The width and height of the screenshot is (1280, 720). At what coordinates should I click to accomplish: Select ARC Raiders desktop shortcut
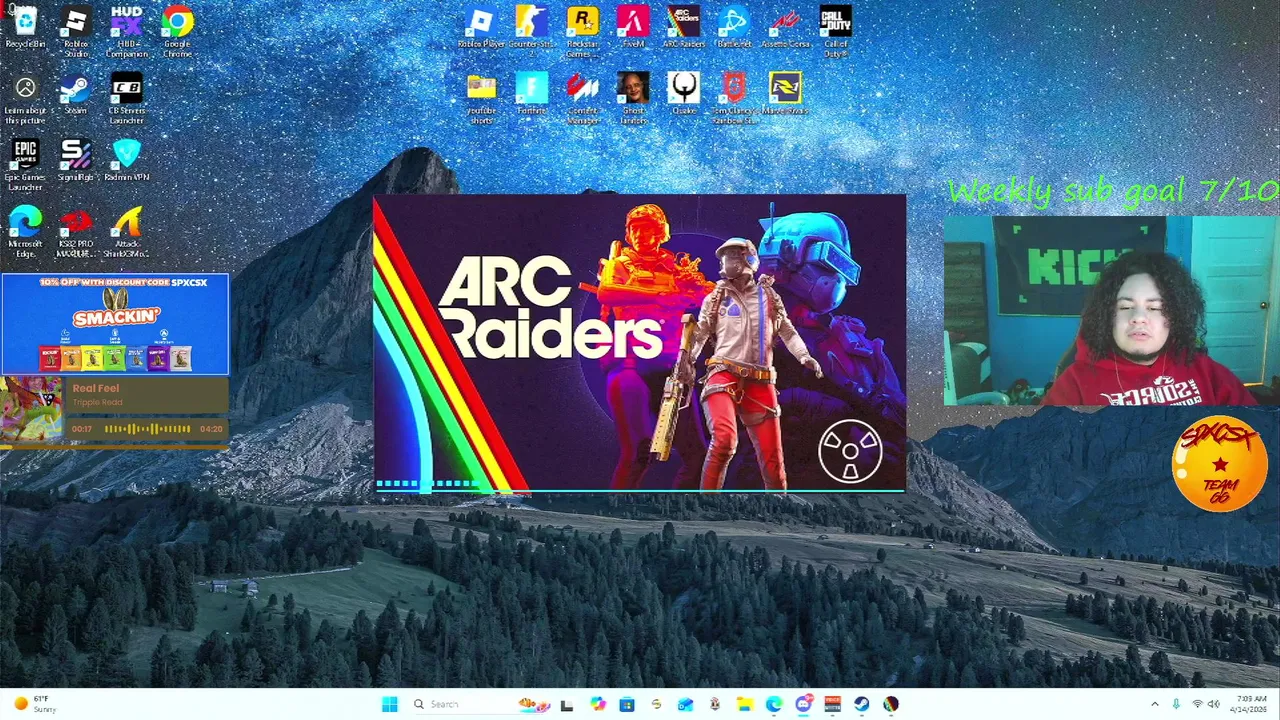coord(684,28)
